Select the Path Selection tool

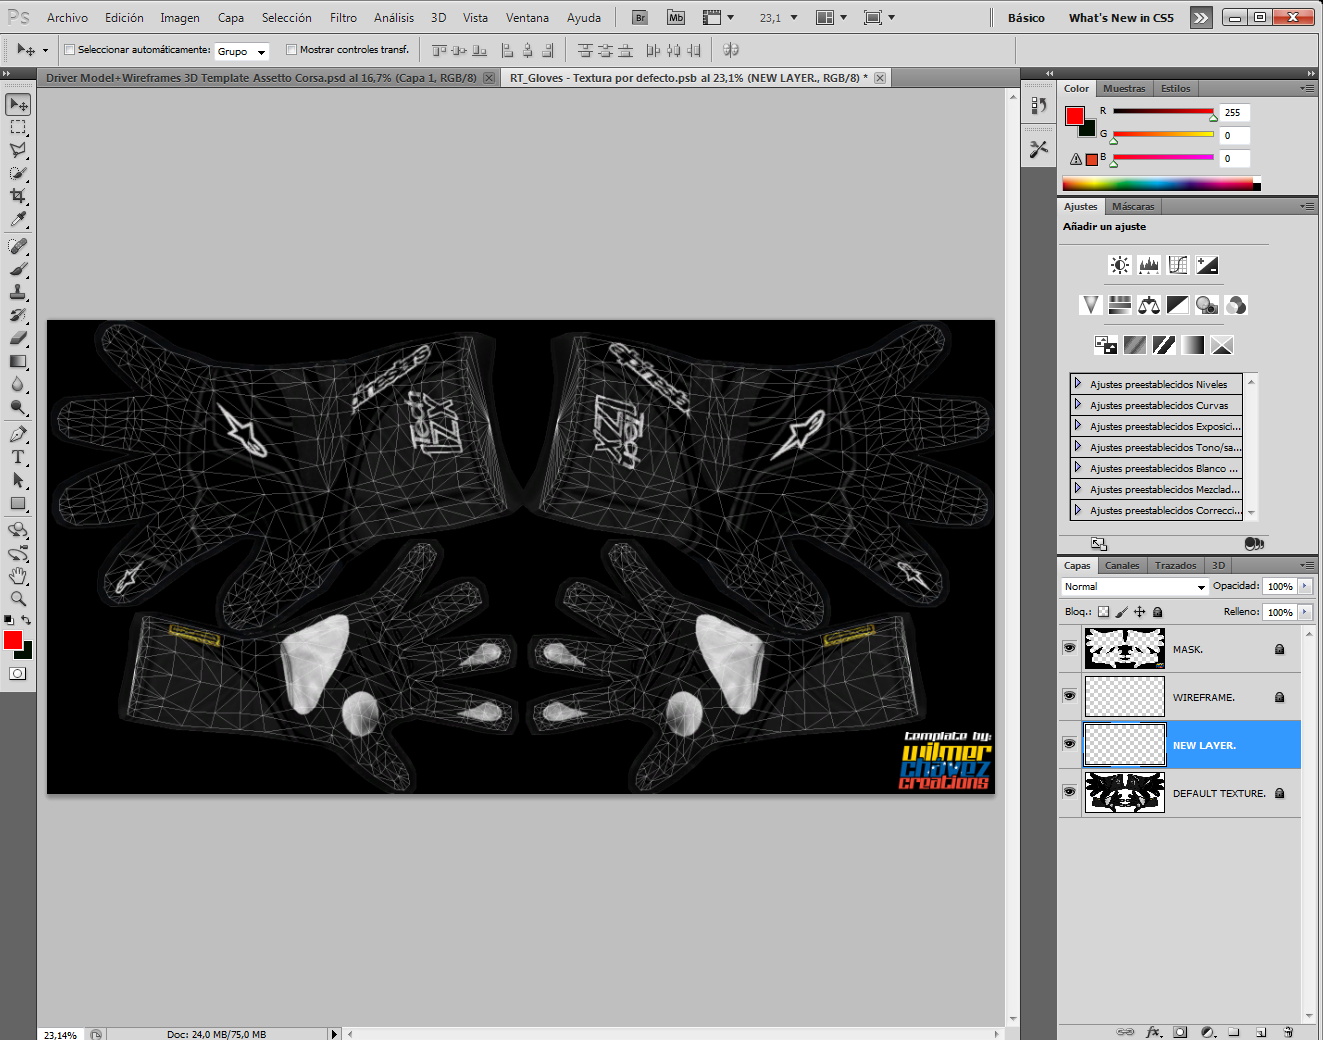pyautogui.click(x=18, y=480)
